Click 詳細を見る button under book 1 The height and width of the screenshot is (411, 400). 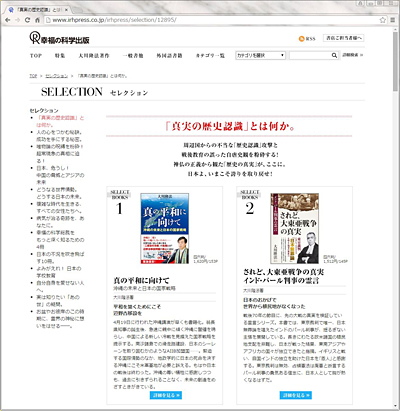click(x=166, y=395)
